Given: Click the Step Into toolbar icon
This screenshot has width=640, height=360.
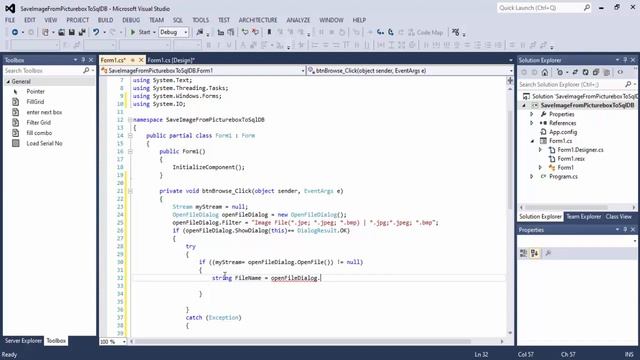Looking at the screenshot, I should coord(380,32).
